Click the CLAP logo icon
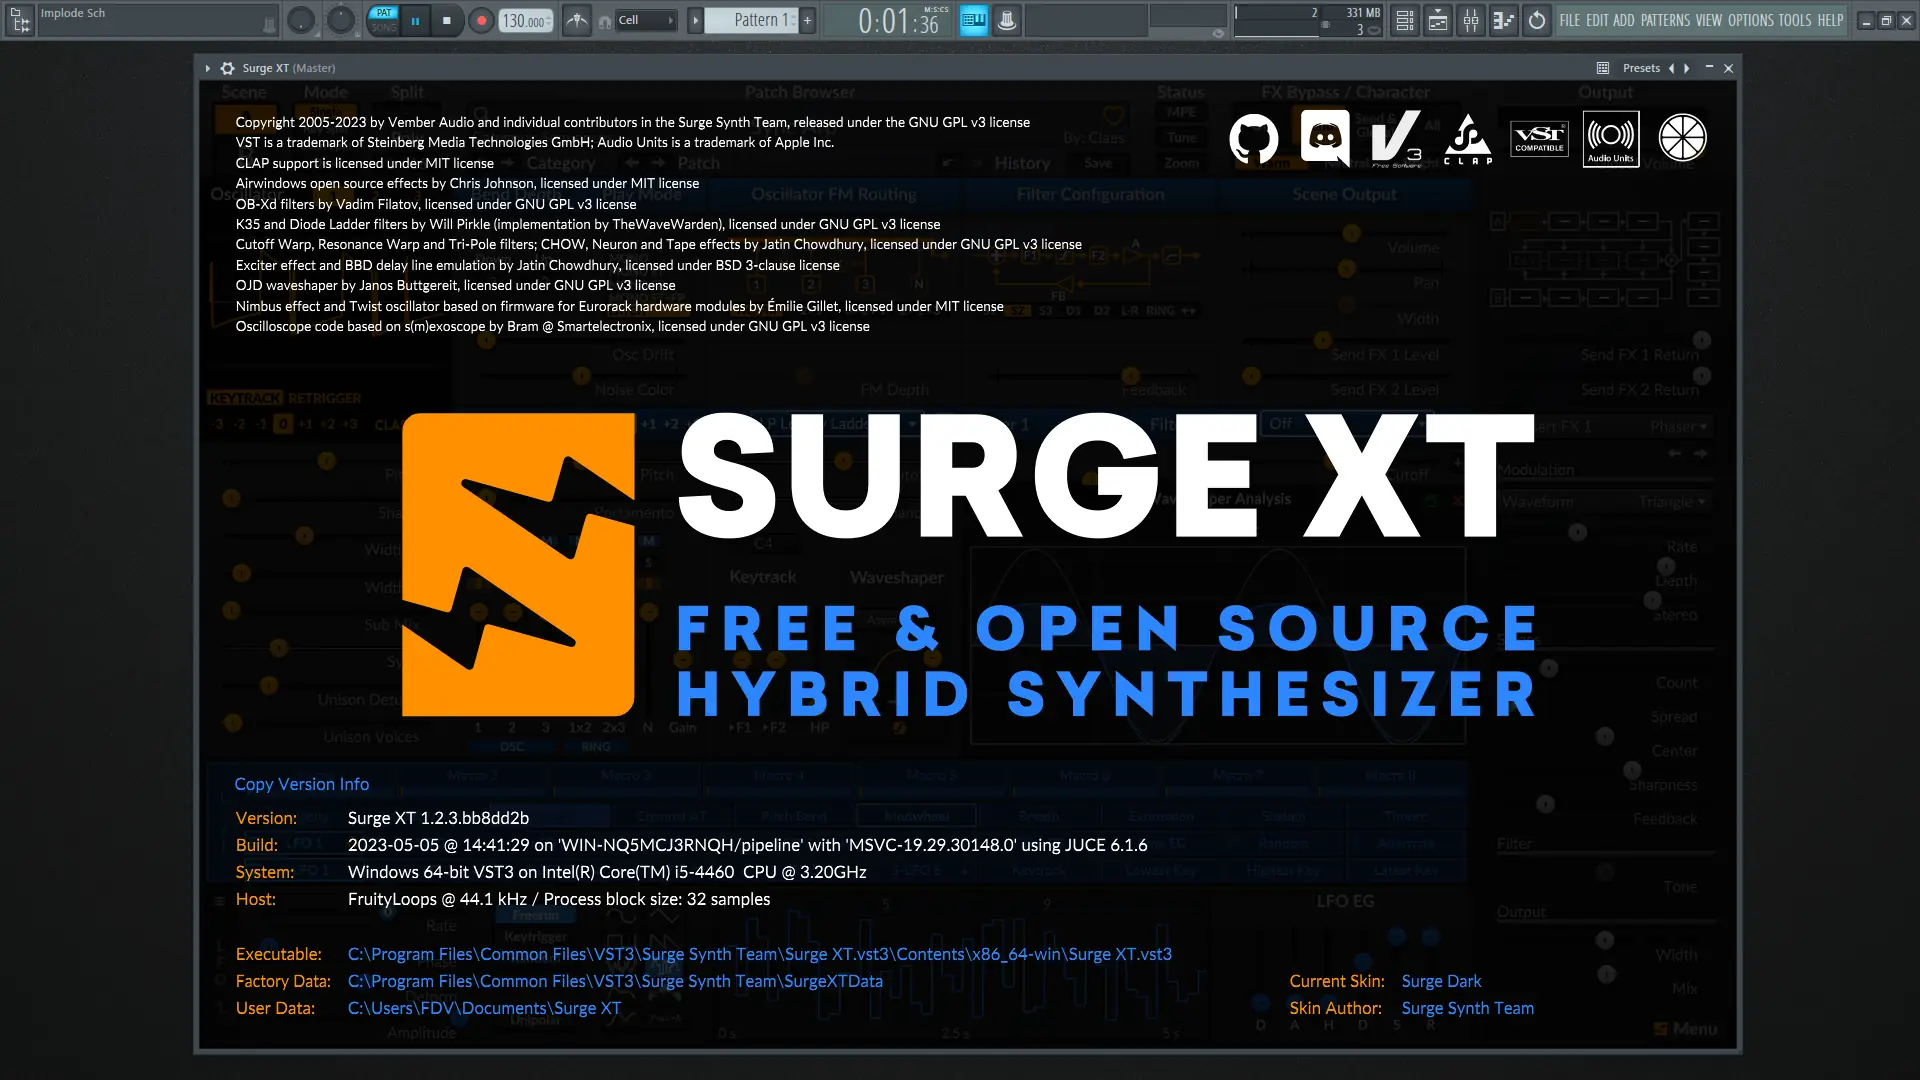Image resolution: width=1920 pixels, height=1080 pixels. (1468, 138)
